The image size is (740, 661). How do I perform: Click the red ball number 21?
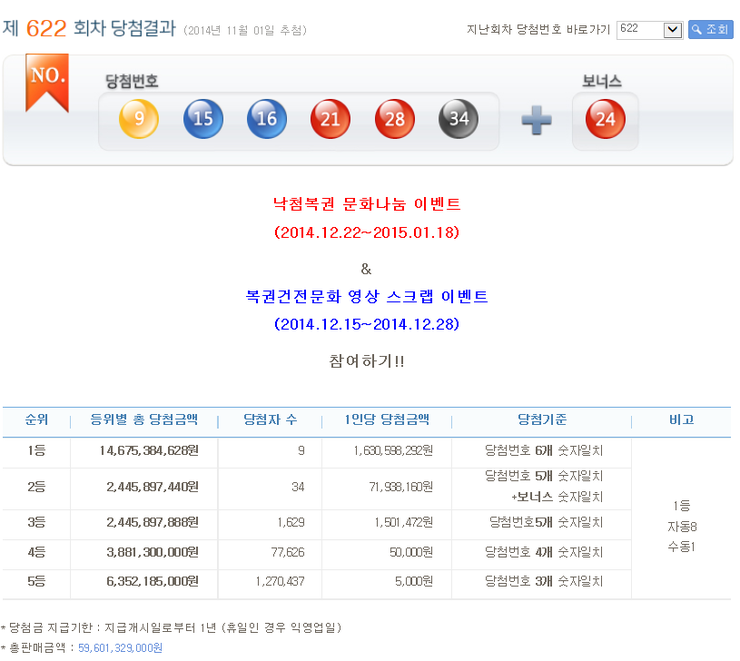330,118
